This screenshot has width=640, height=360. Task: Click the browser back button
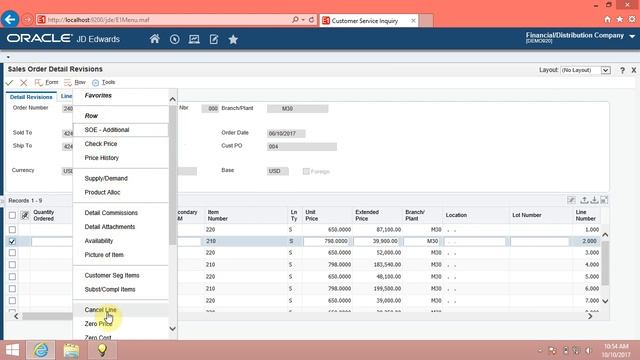[10, 19]
